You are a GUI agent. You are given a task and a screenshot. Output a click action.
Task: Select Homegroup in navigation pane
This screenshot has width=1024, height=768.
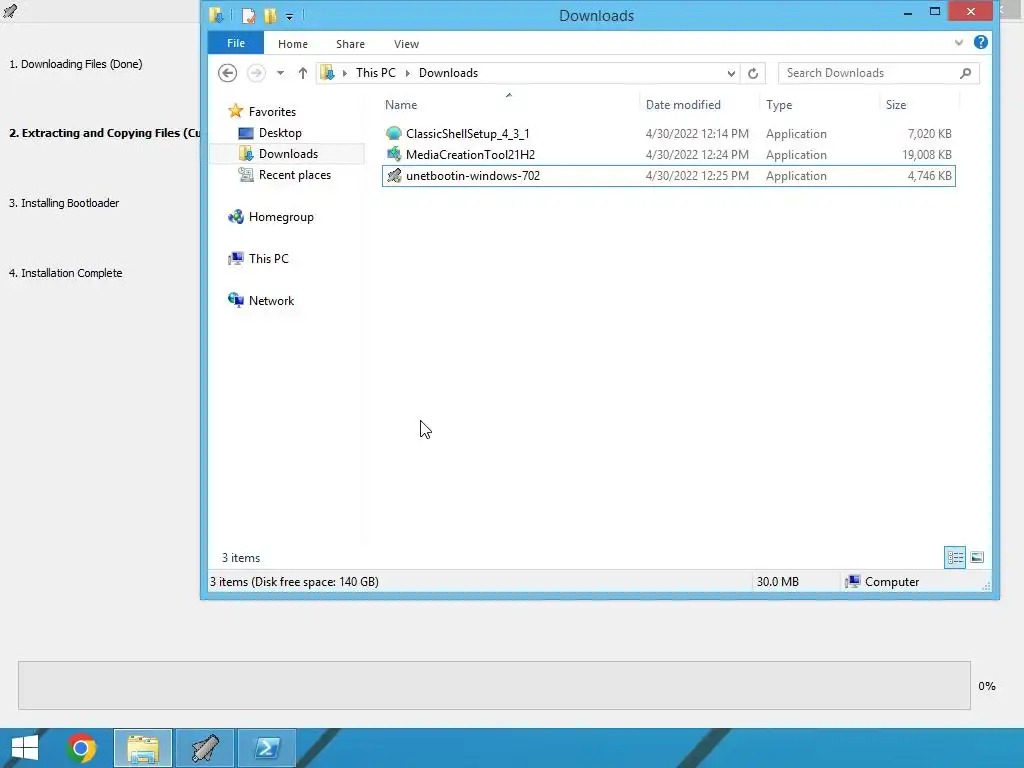(281, 217)
